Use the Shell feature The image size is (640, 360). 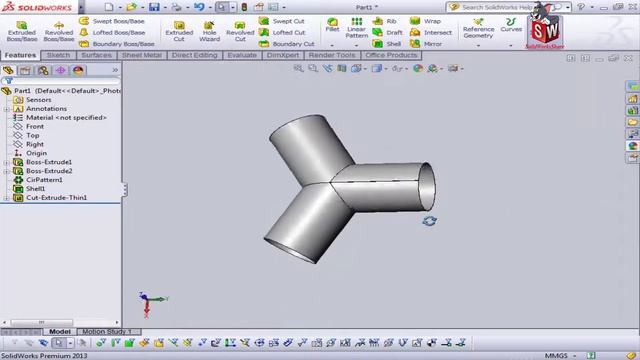click(387, 44)
